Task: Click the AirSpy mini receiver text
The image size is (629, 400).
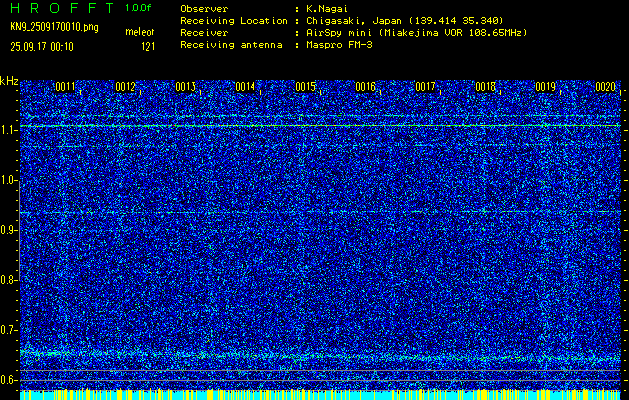Action: click(416, 32)
